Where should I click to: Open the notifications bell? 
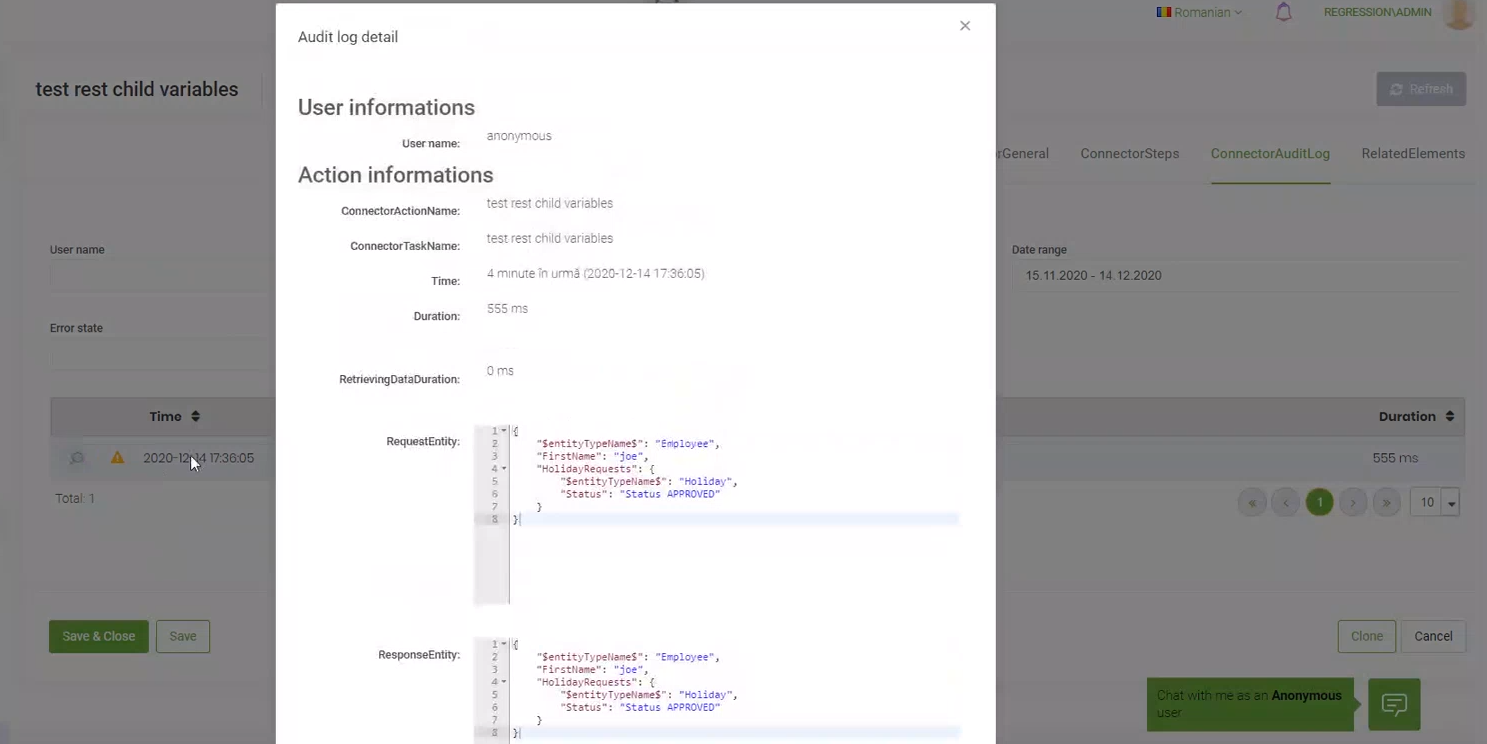coord(1283,13)
